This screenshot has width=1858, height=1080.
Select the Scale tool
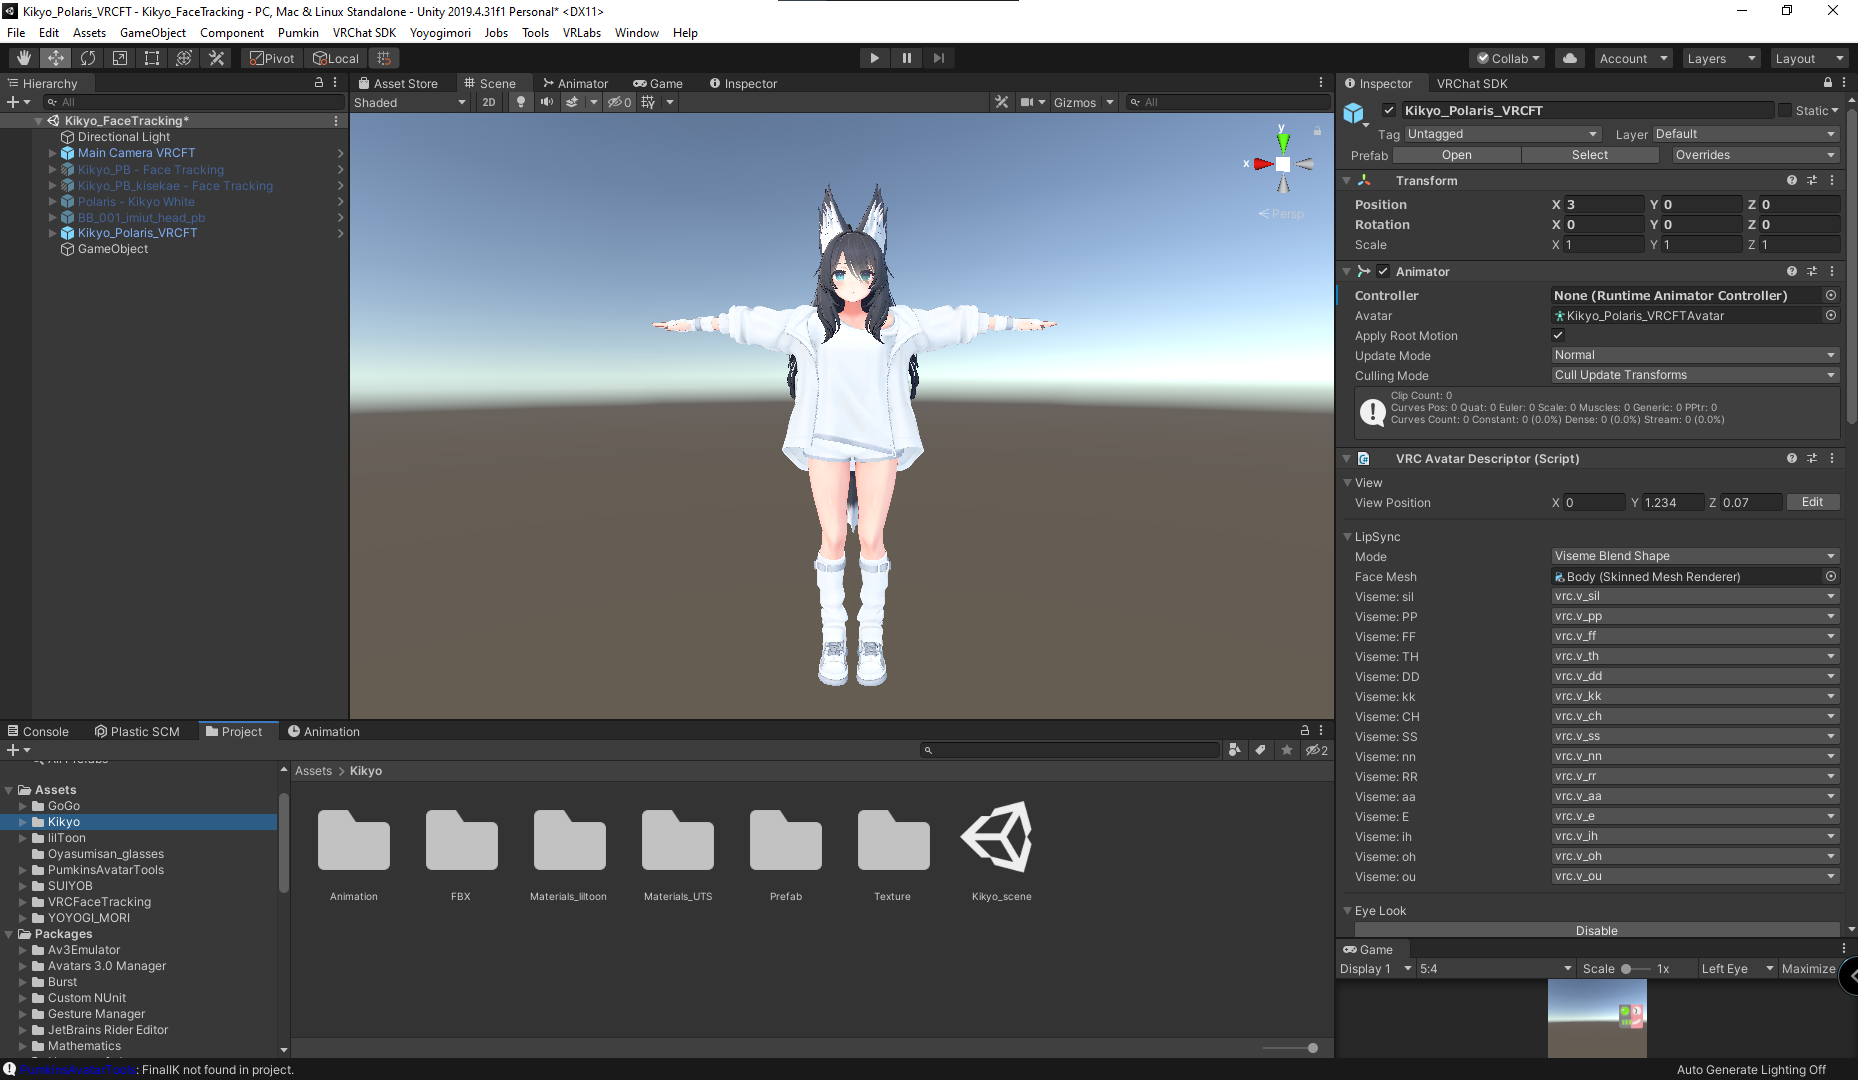pyautogui.click(x=120, y=58)
